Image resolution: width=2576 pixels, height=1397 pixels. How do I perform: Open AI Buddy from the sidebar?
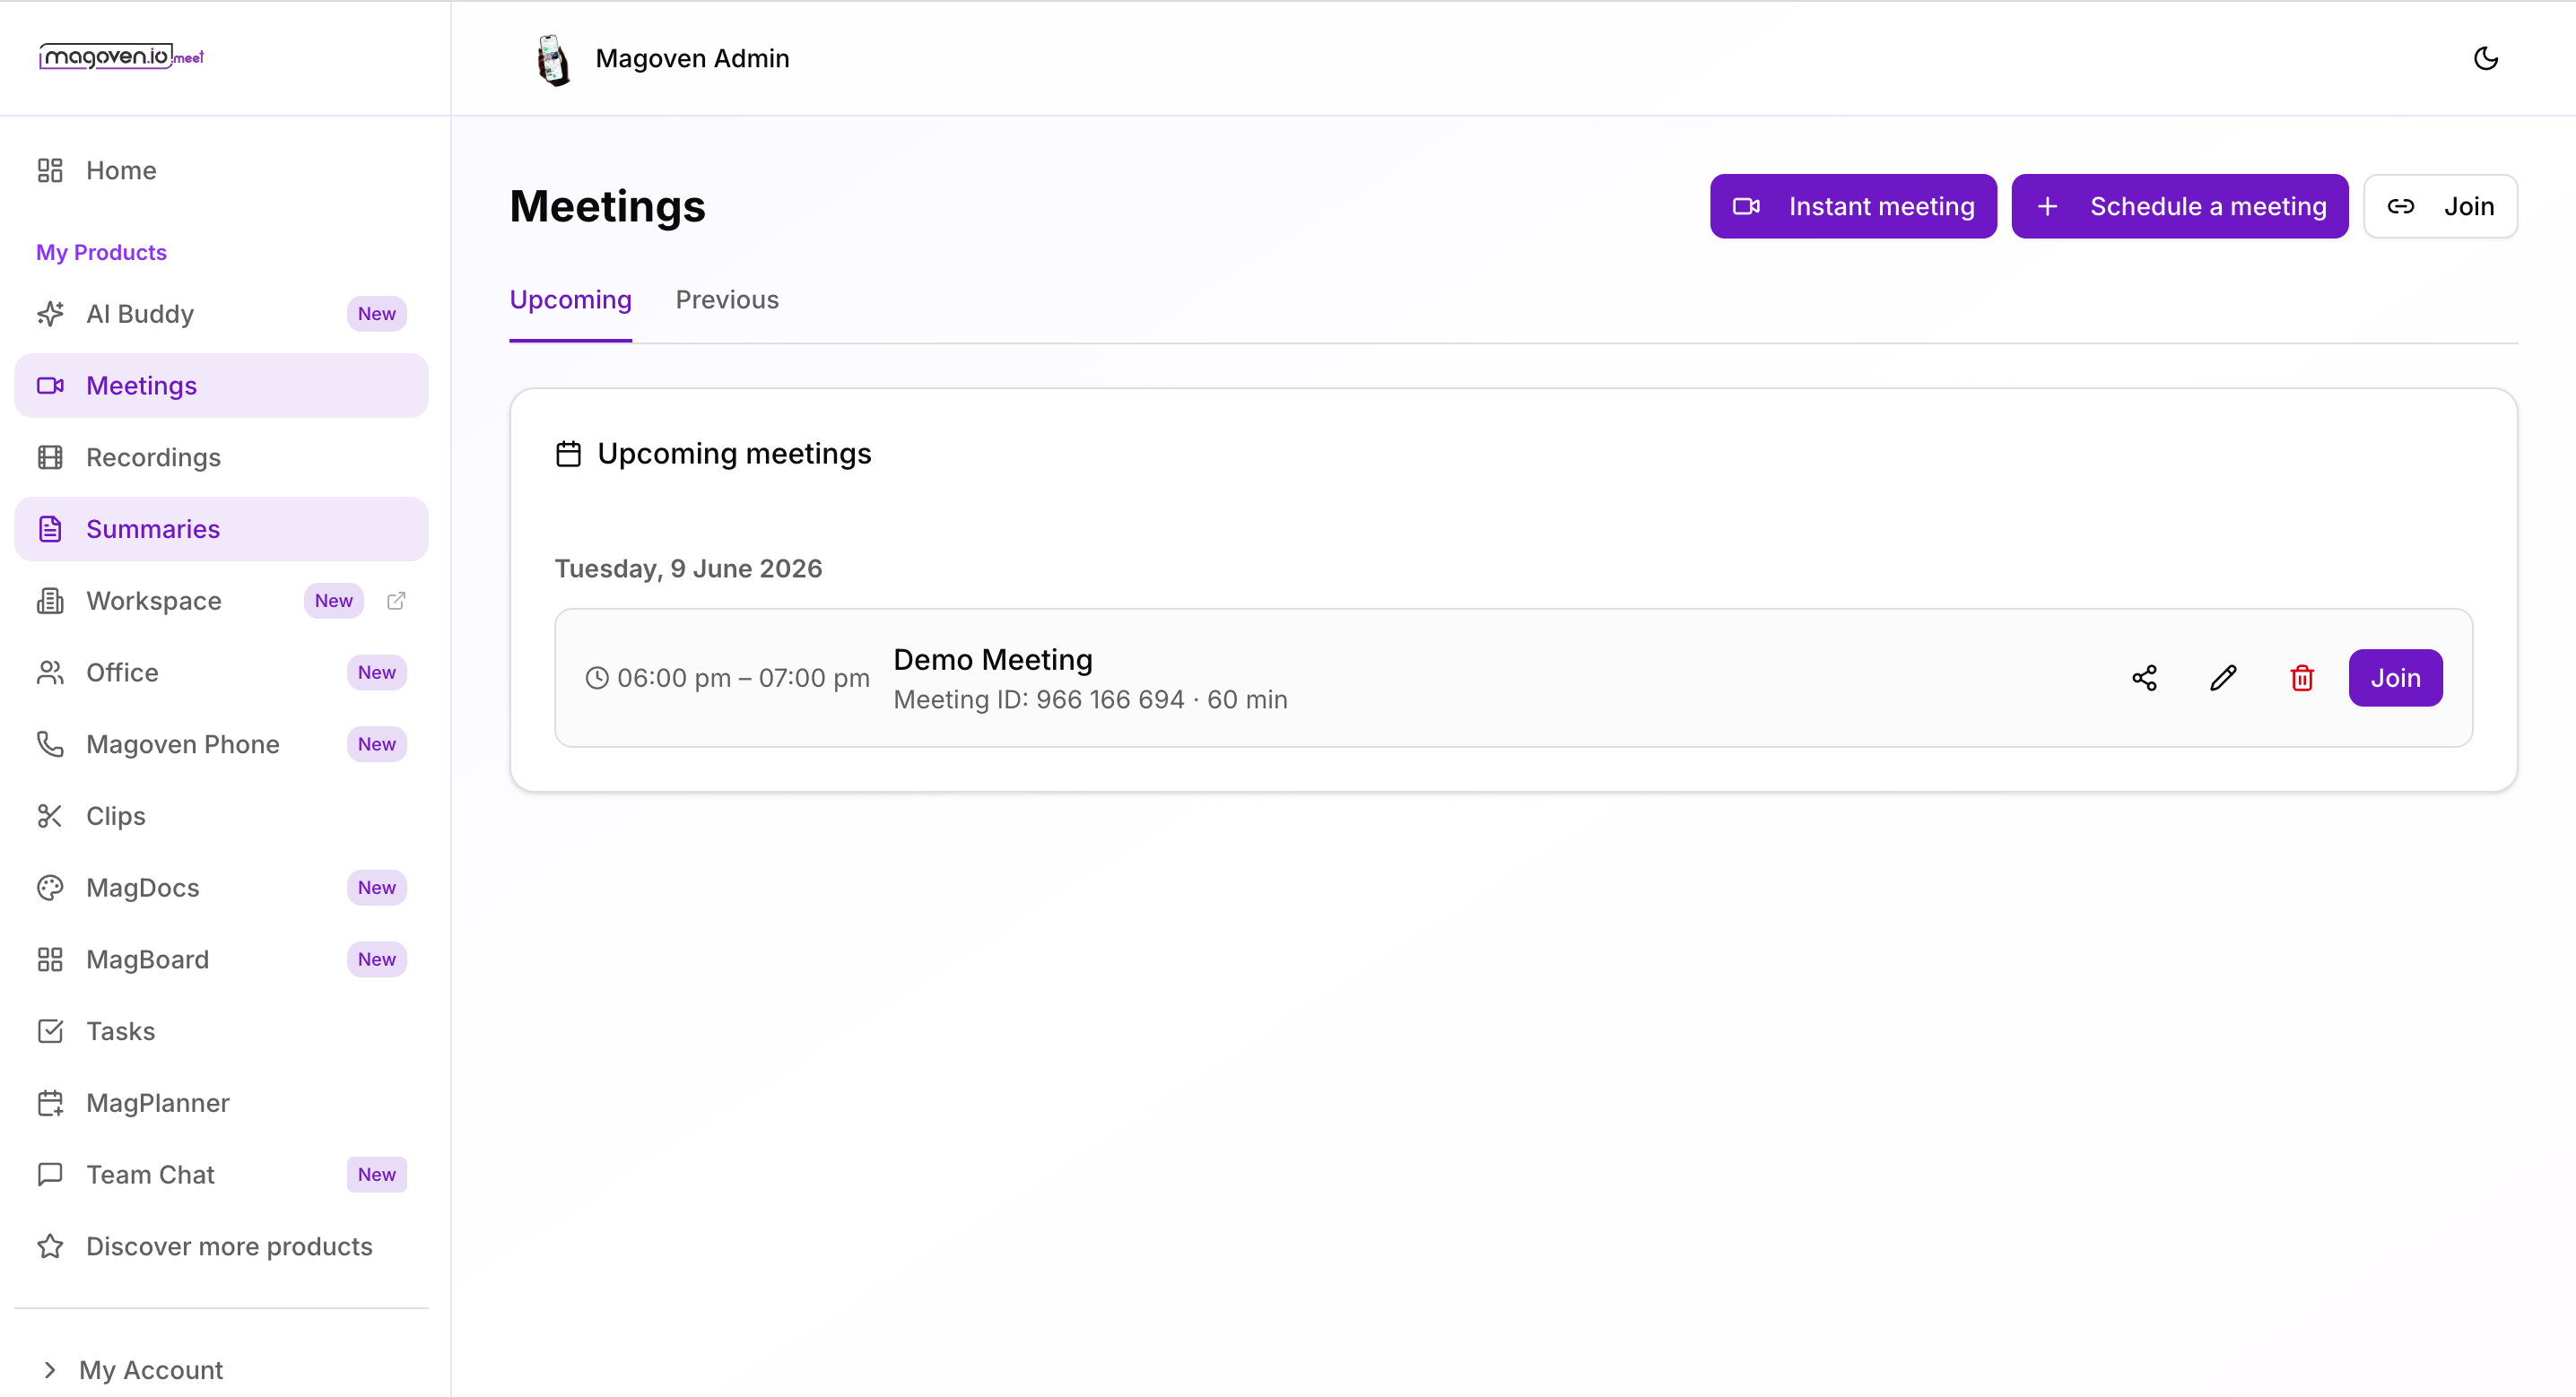pos(221,314)
